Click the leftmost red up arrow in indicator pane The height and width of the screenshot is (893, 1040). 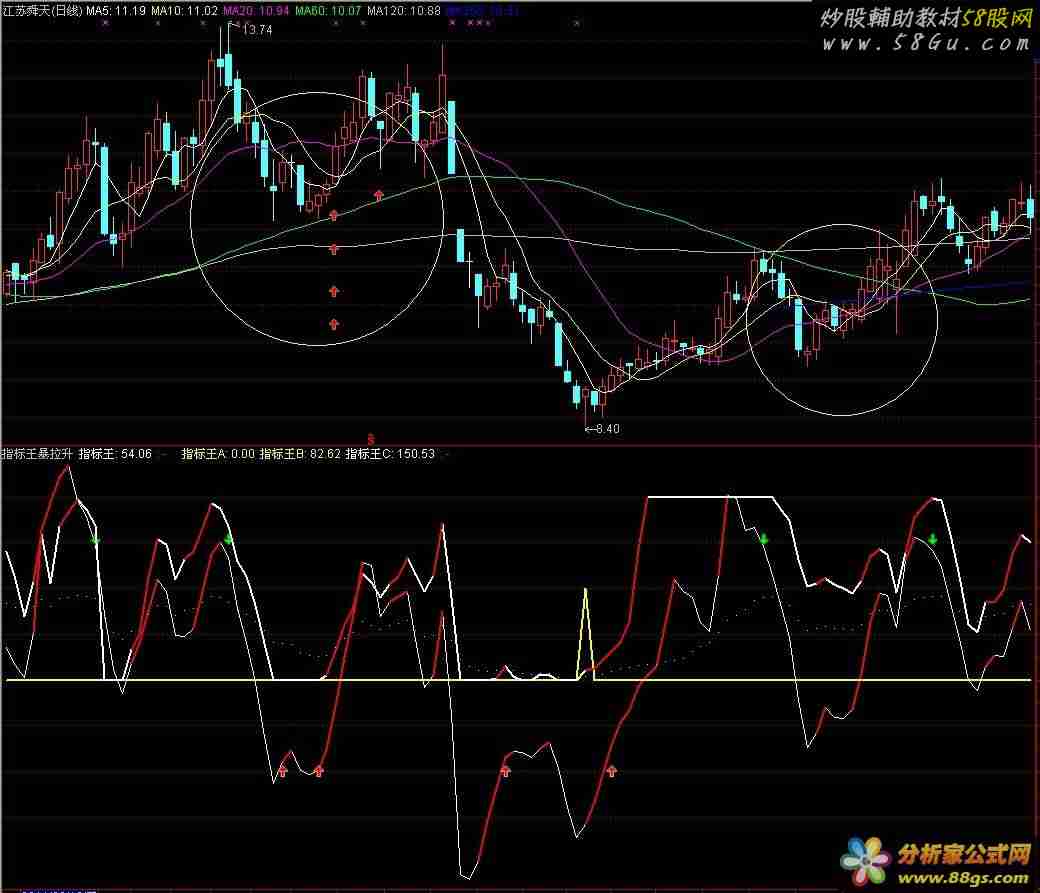pos(283,770)
